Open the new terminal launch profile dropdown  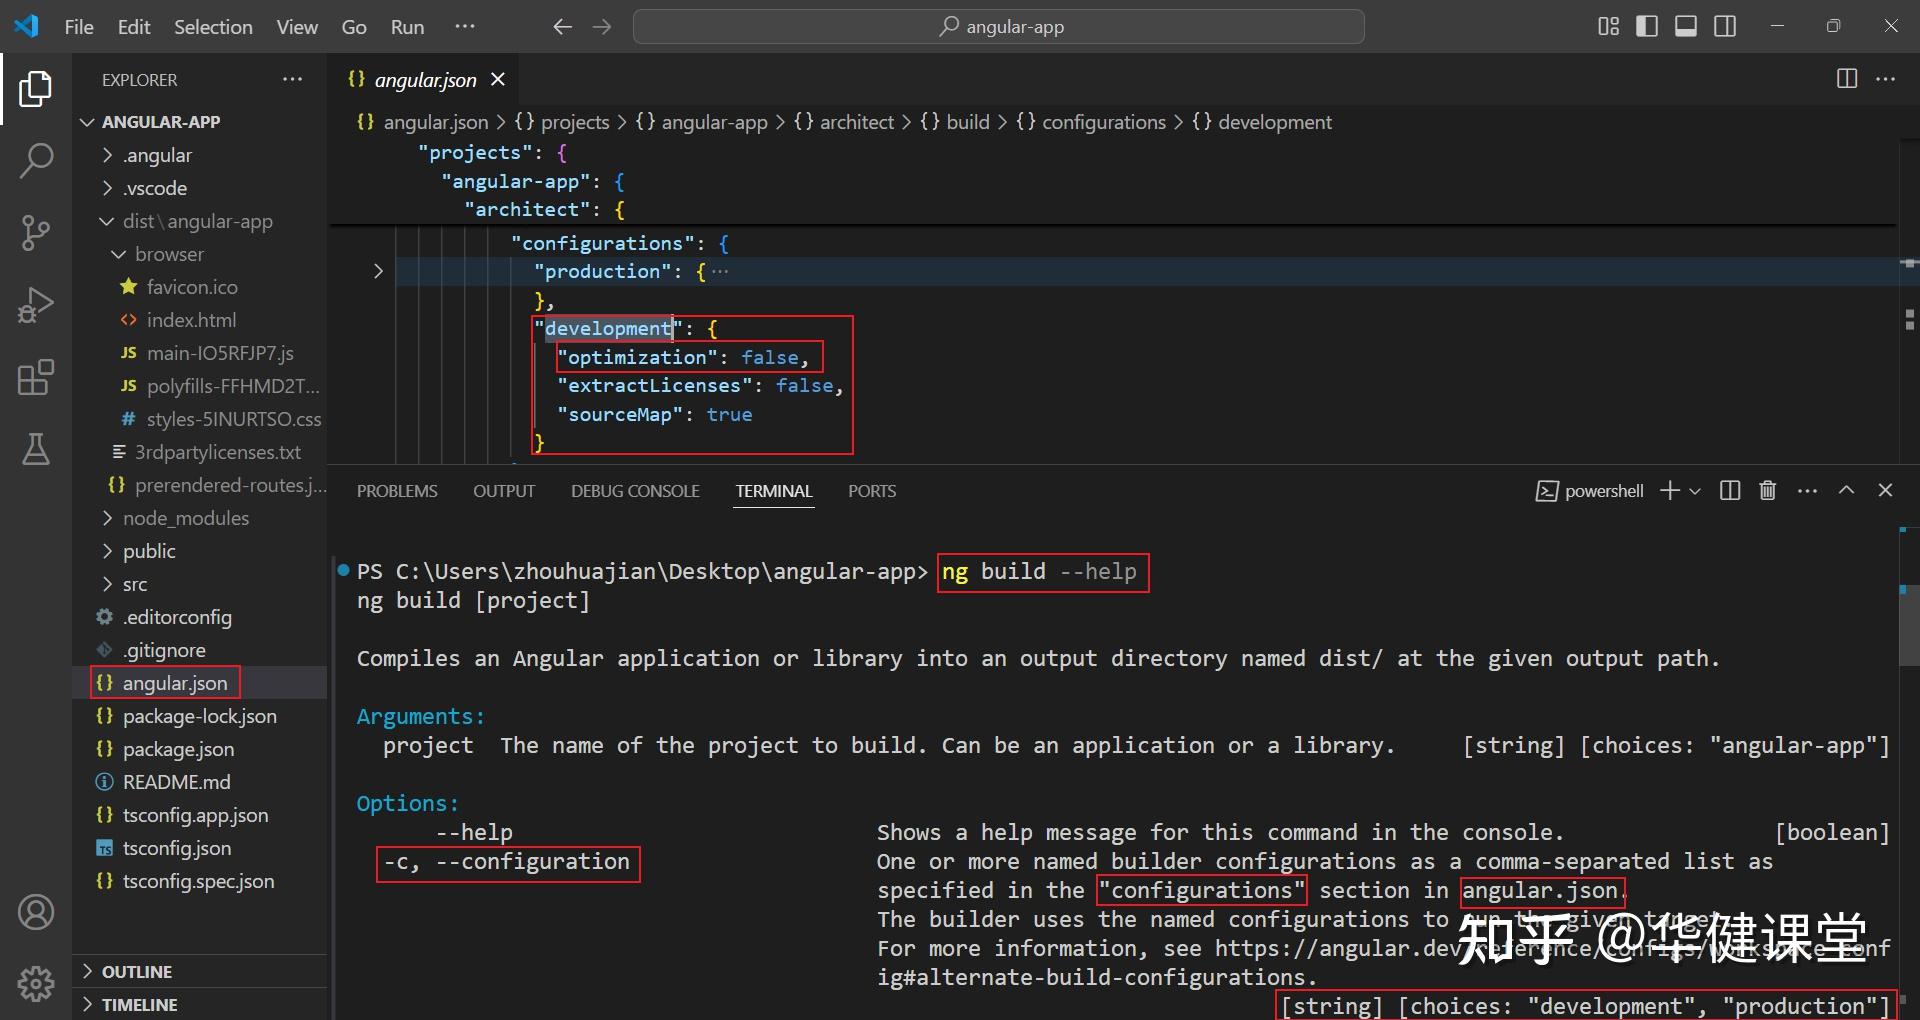pos(1695,491)
